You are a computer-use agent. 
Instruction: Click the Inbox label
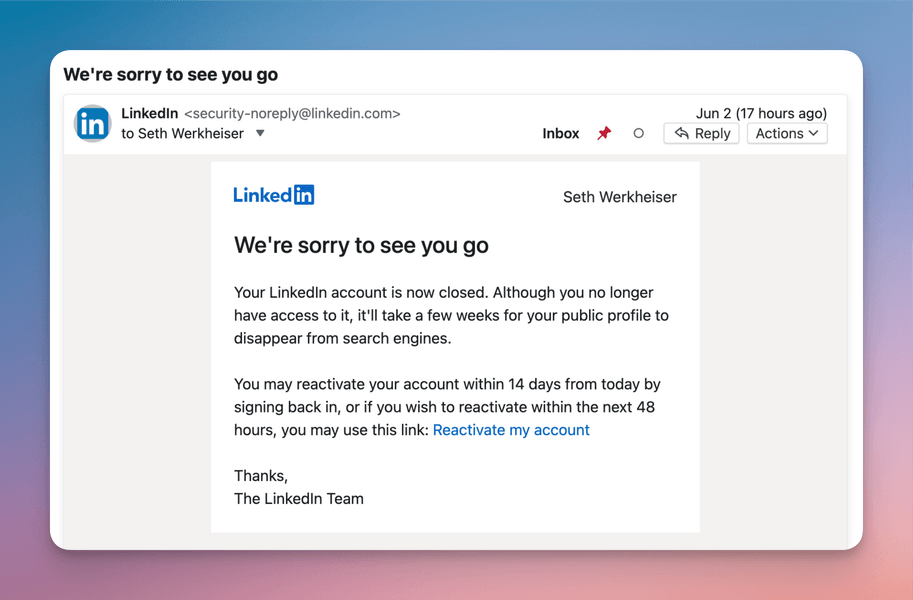[561, 133]
